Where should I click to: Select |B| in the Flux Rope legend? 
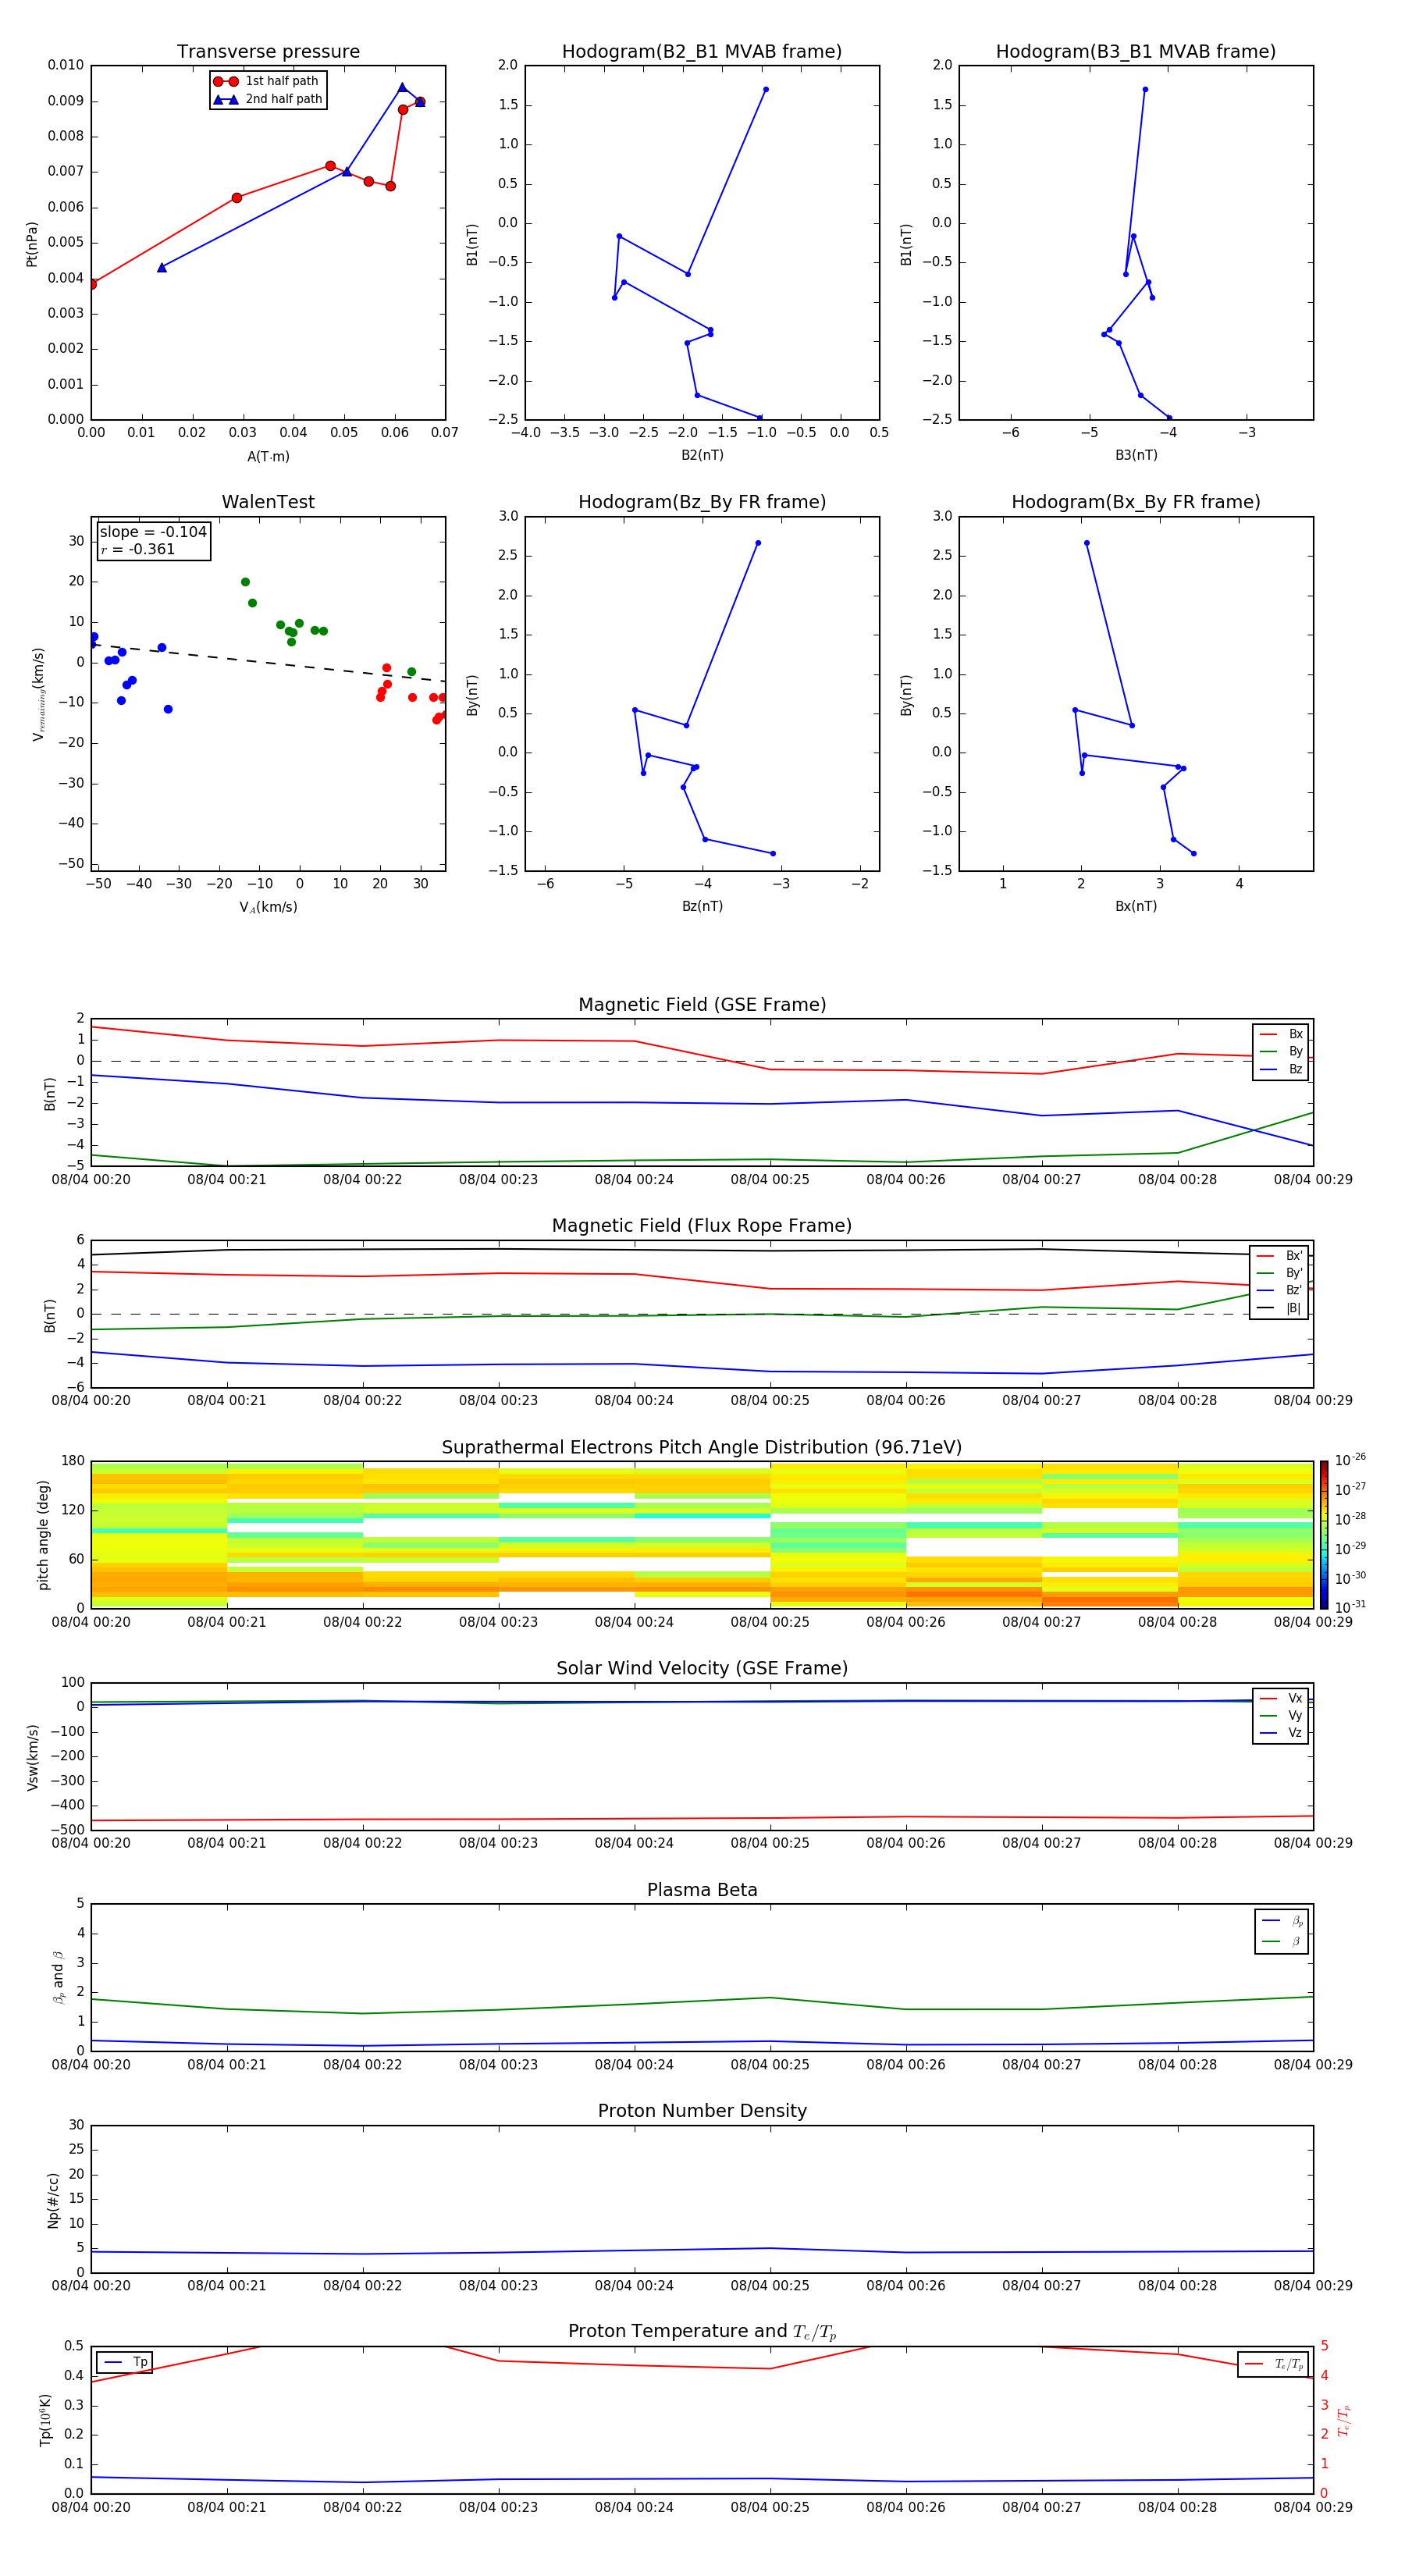click(x=1281, y=1308)
